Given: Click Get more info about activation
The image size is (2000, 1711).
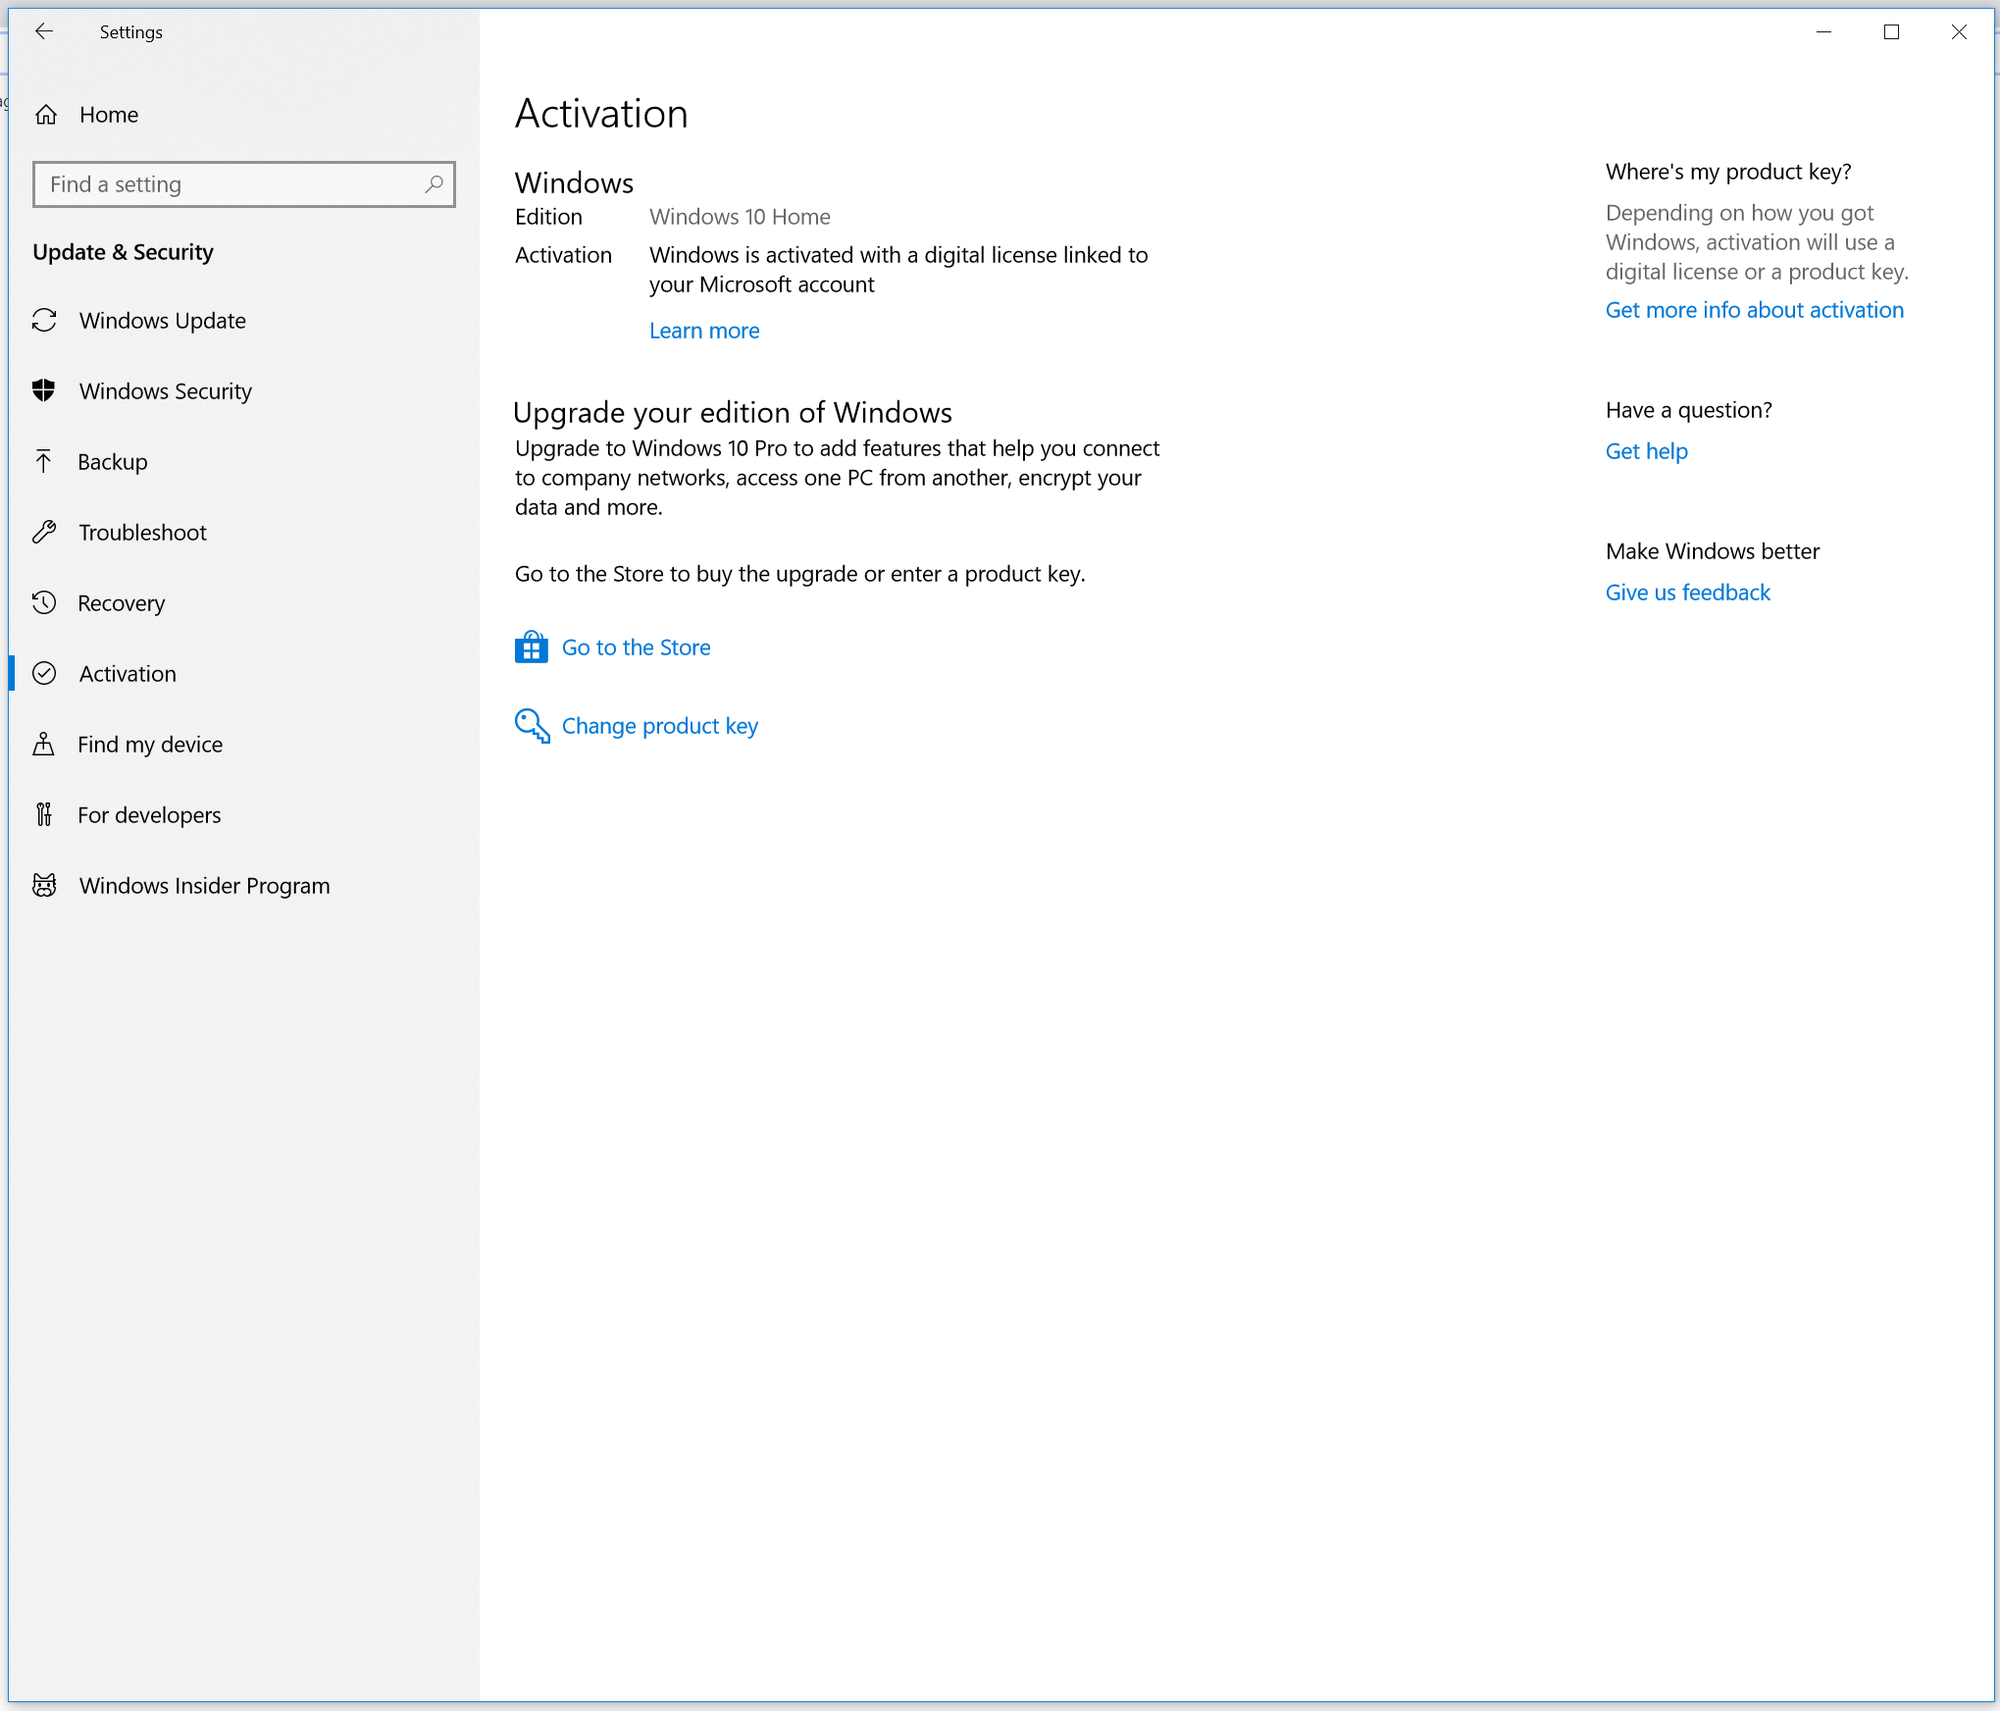Looking at the screenshot, I should (1754, 309).
